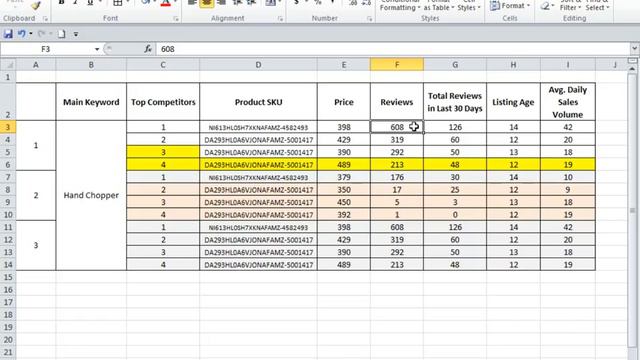This screenshot has width=640, height=360.
Task: Align cell text to the right
Action: (x=222, y=3)
